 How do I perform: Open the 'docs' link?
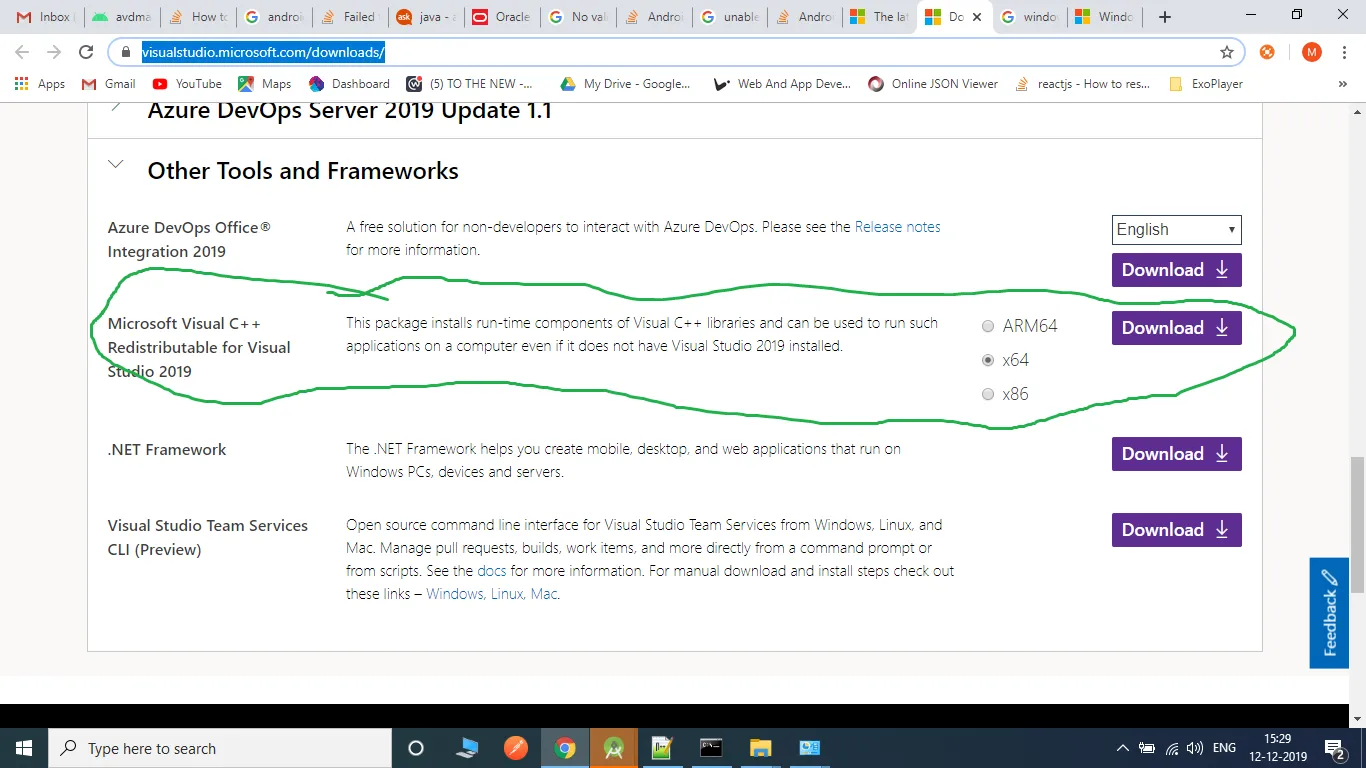(492, 571)
